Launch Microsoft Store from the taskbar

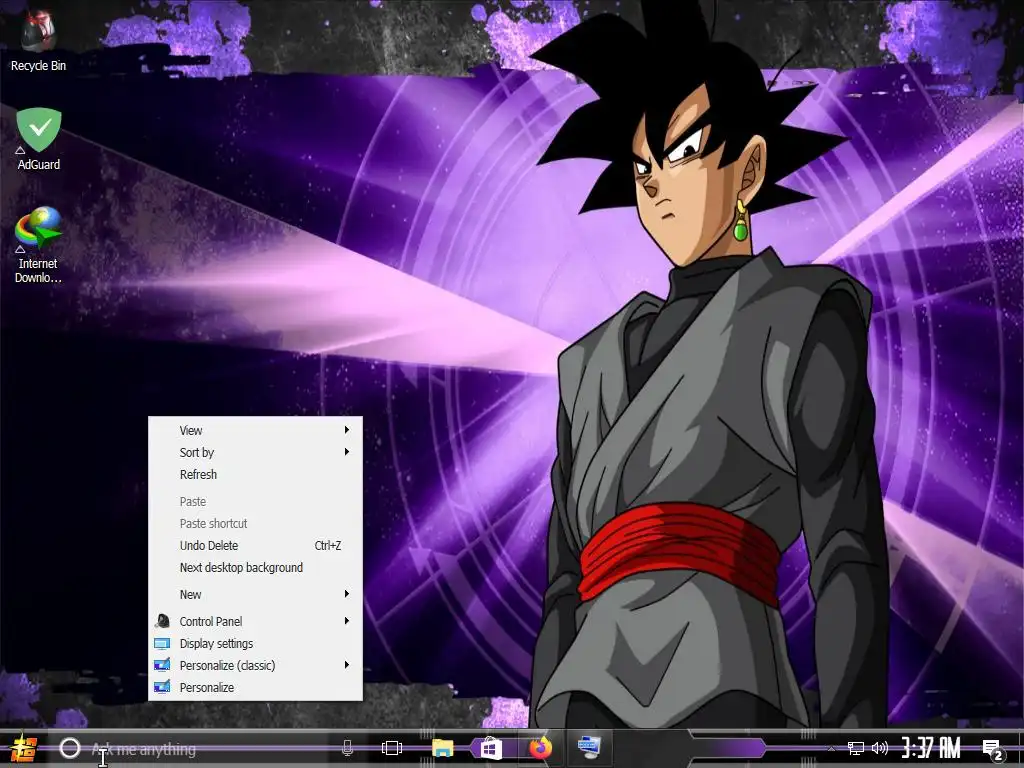(491, 748)
